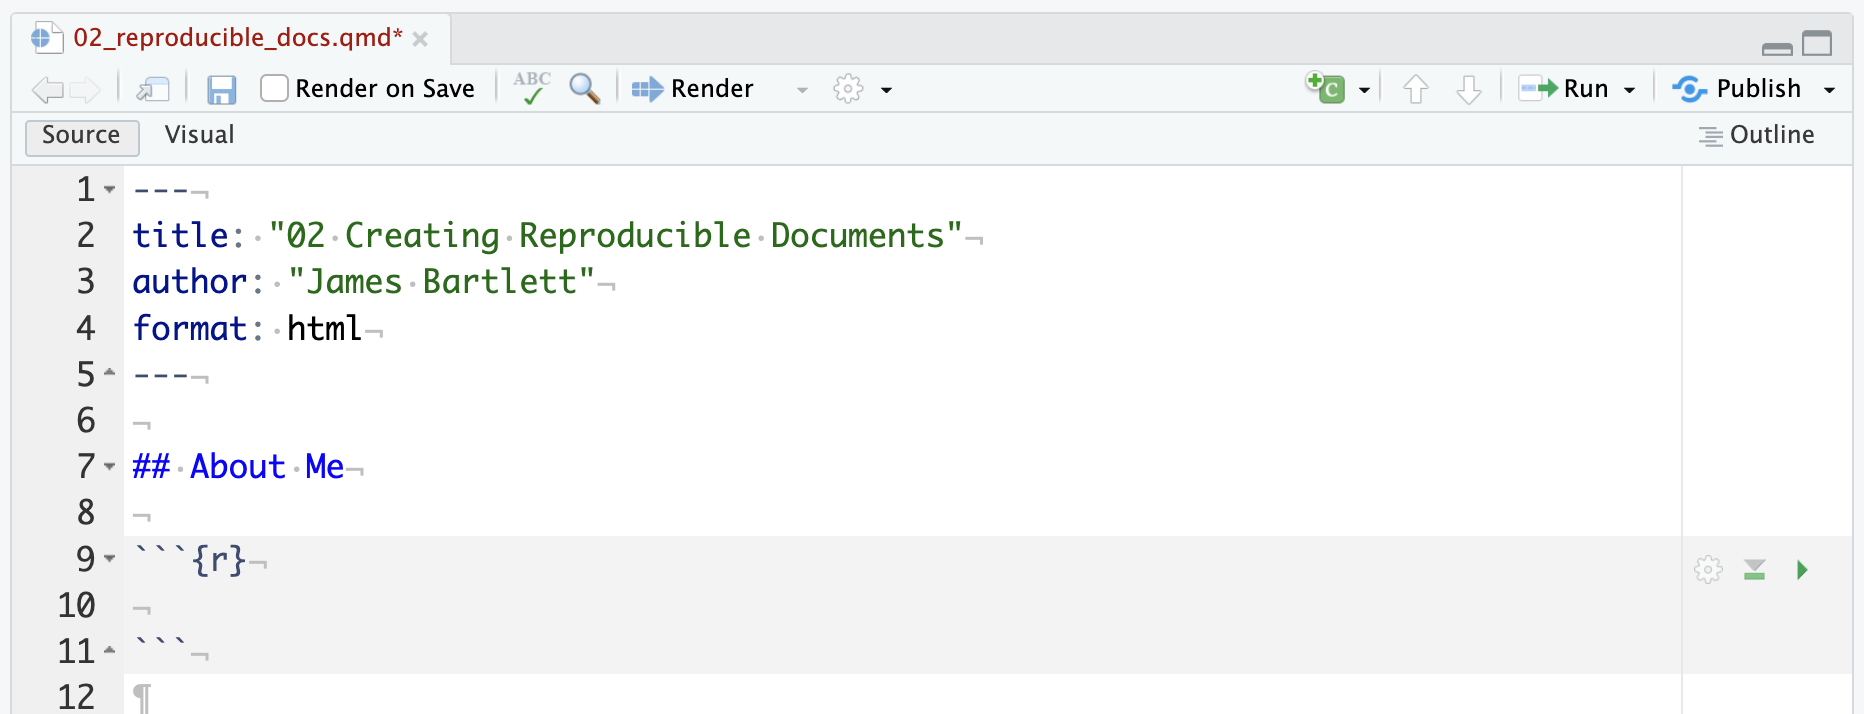Minimize the source editor pane
The height and width of the screenshot is (714, 1864).
coord(1777,47)
